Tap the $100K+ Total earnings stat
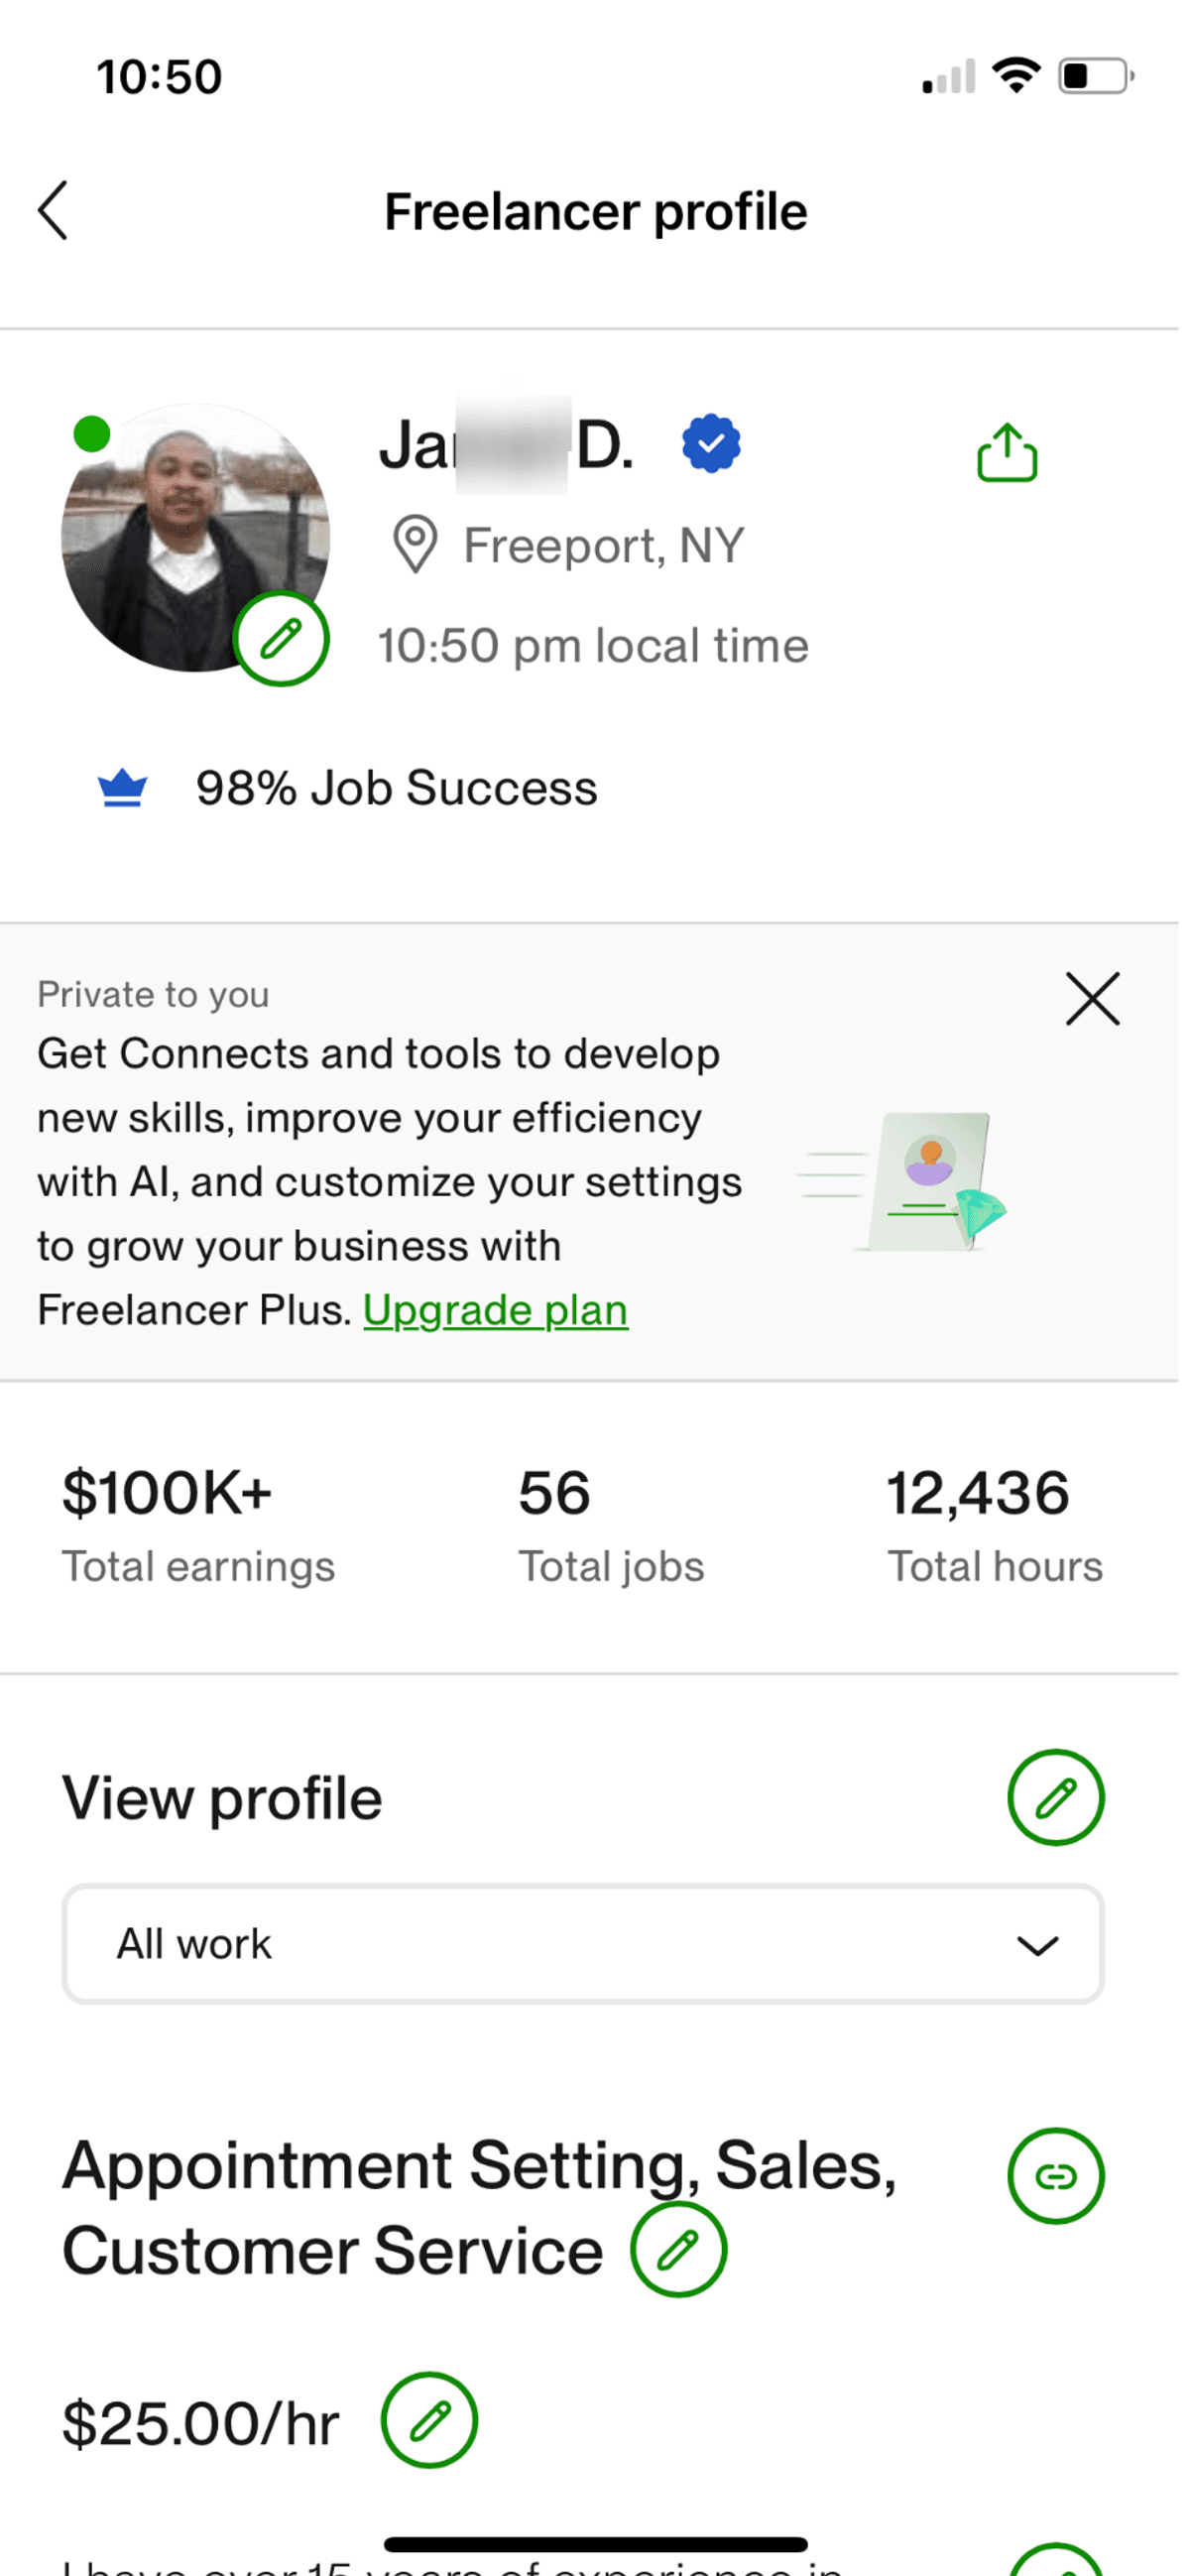This screenshot has width=1190, height=2576. (198, 1524)
